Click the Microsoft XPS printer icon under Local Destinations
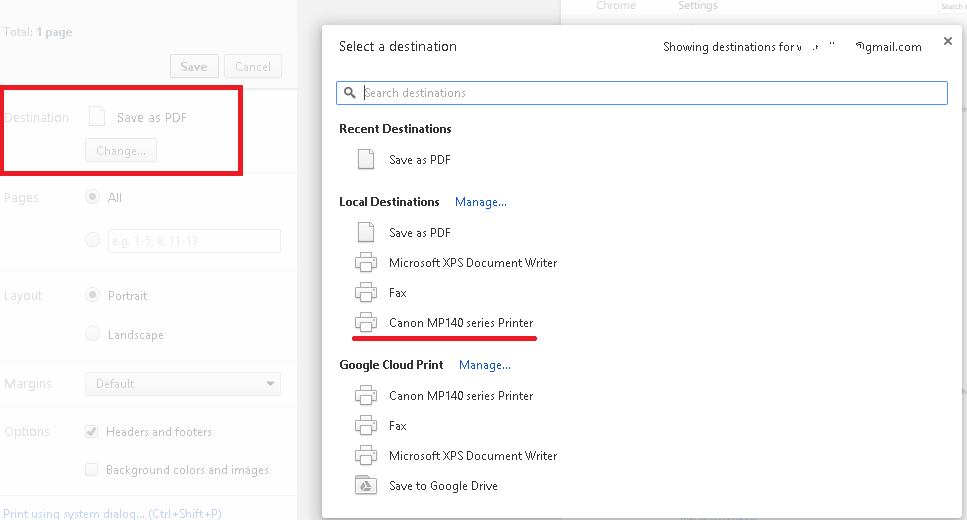The width and height of the screenshot is (967, 520). (366, 263)
